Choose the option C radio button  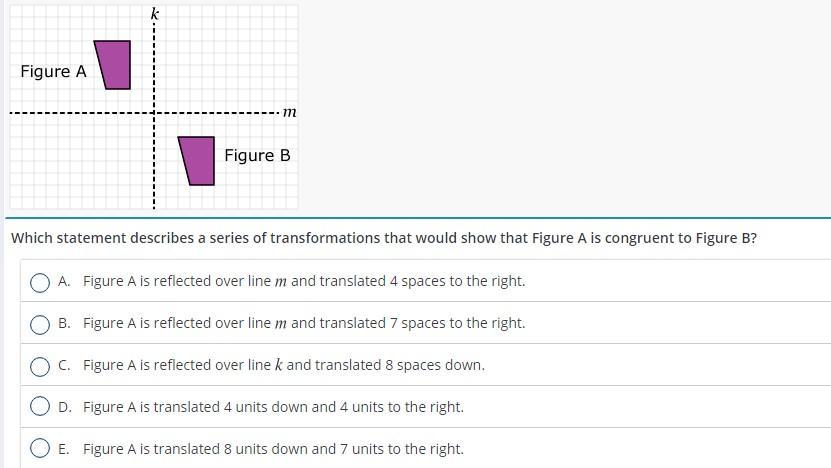tap(40, 366)
